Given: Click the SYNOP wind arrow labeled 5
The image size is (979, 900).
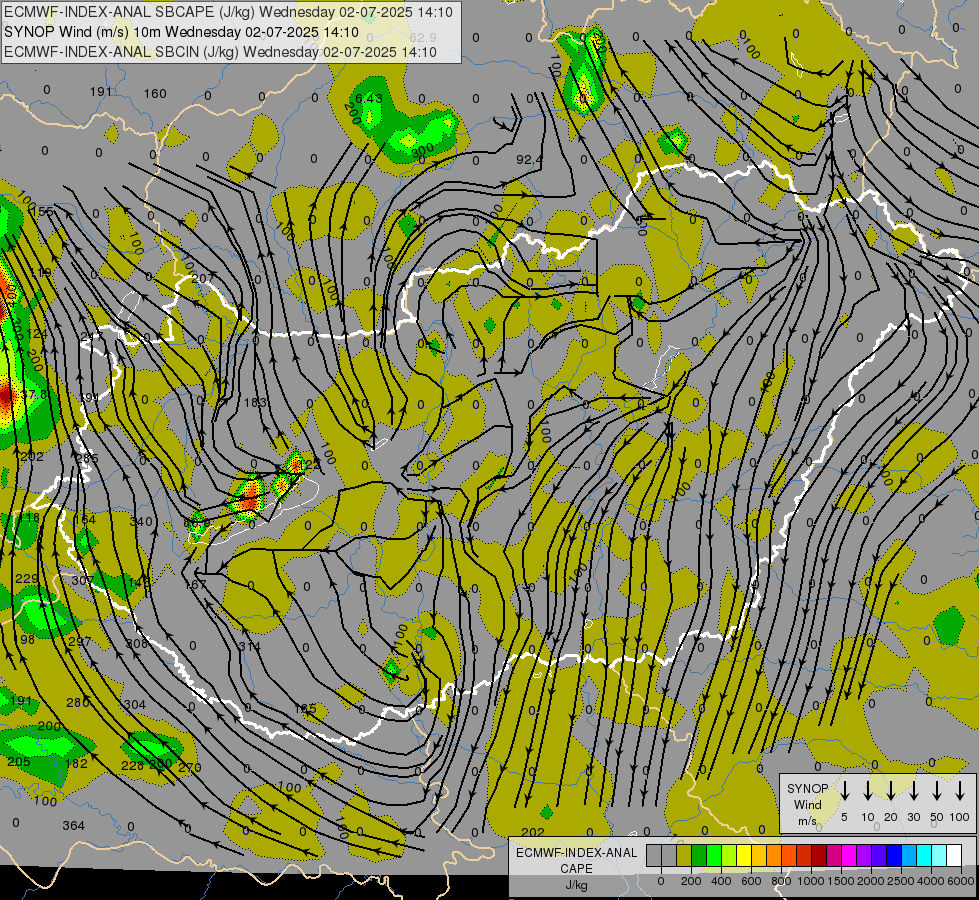Looking at the screenshot, I should tap(845, 790).
